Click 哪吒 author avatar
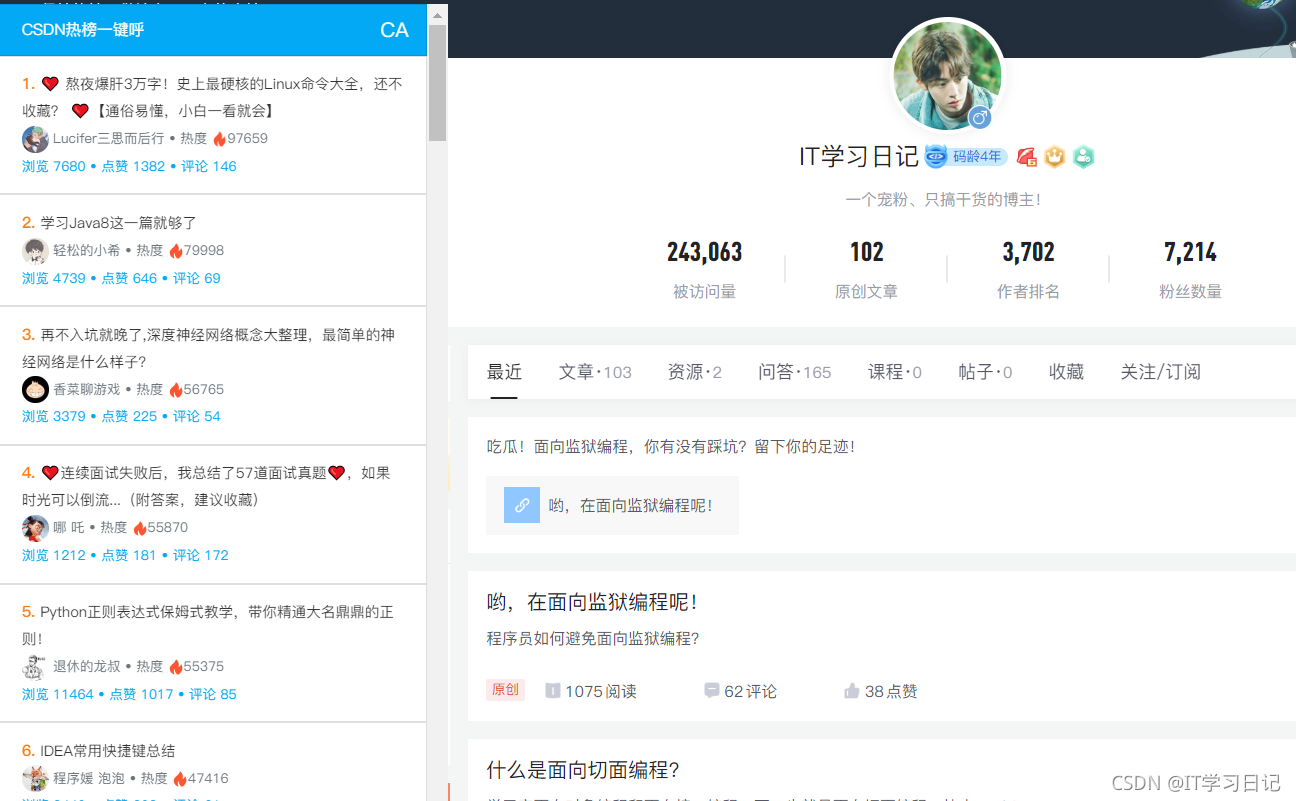Image resolution: width=1296 pixels, height=801 pixels. pos(35,528)
